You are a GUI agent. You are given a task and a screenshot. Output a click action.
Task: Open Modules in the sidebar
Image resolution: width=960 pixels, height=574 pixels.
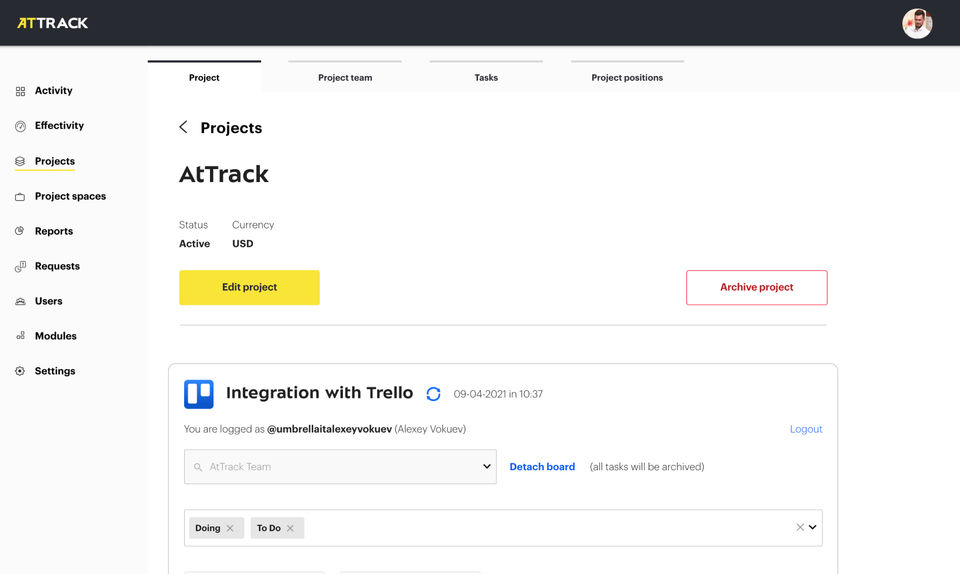pos(56,336)
